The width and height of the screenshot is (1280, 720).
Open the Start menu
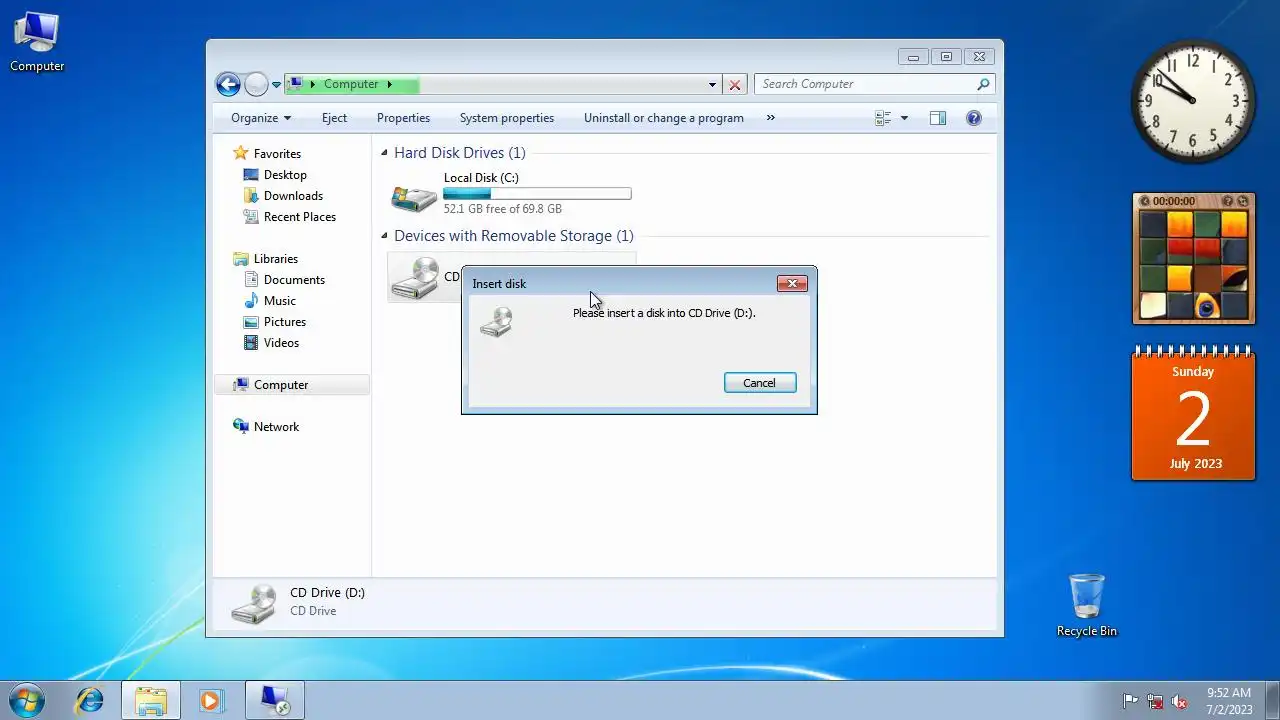coord(27,700)
